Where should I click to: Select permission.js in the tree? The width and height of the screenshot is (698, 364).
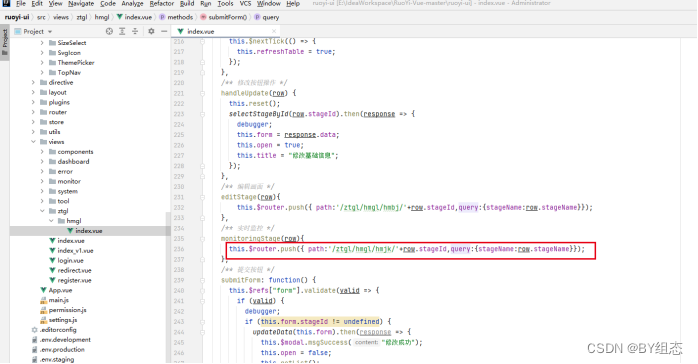click(x=63, y=310)
